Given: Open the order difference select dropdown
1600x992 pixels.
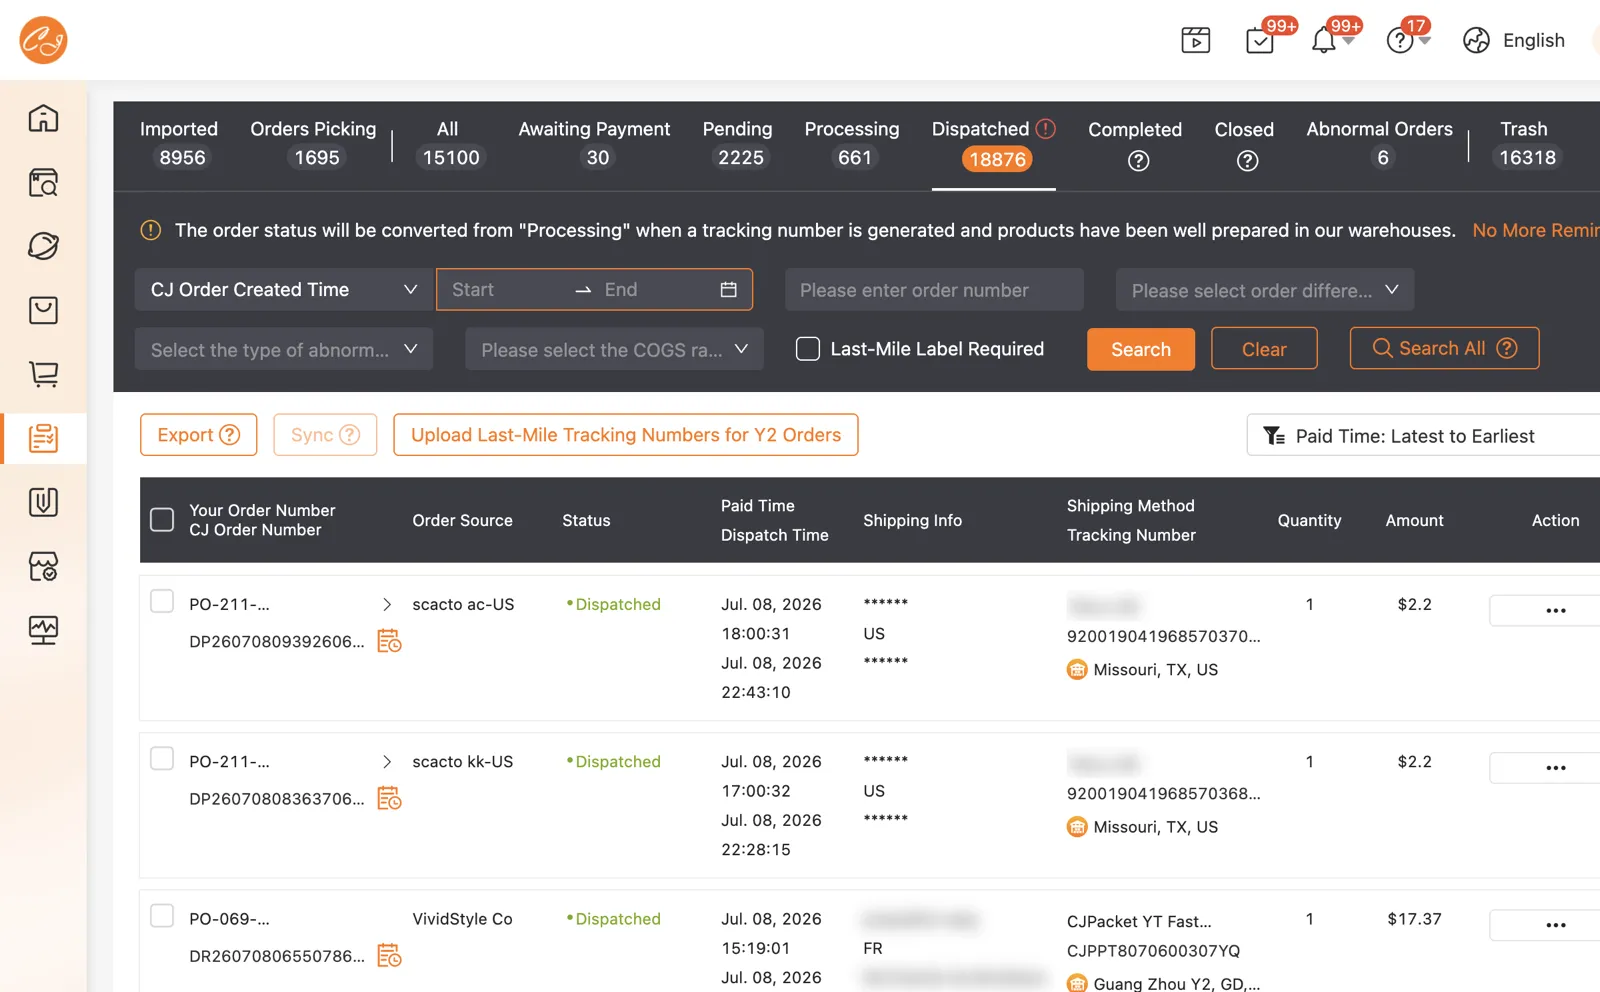Looking at the screenshot, I should [x=1265, y=290].
